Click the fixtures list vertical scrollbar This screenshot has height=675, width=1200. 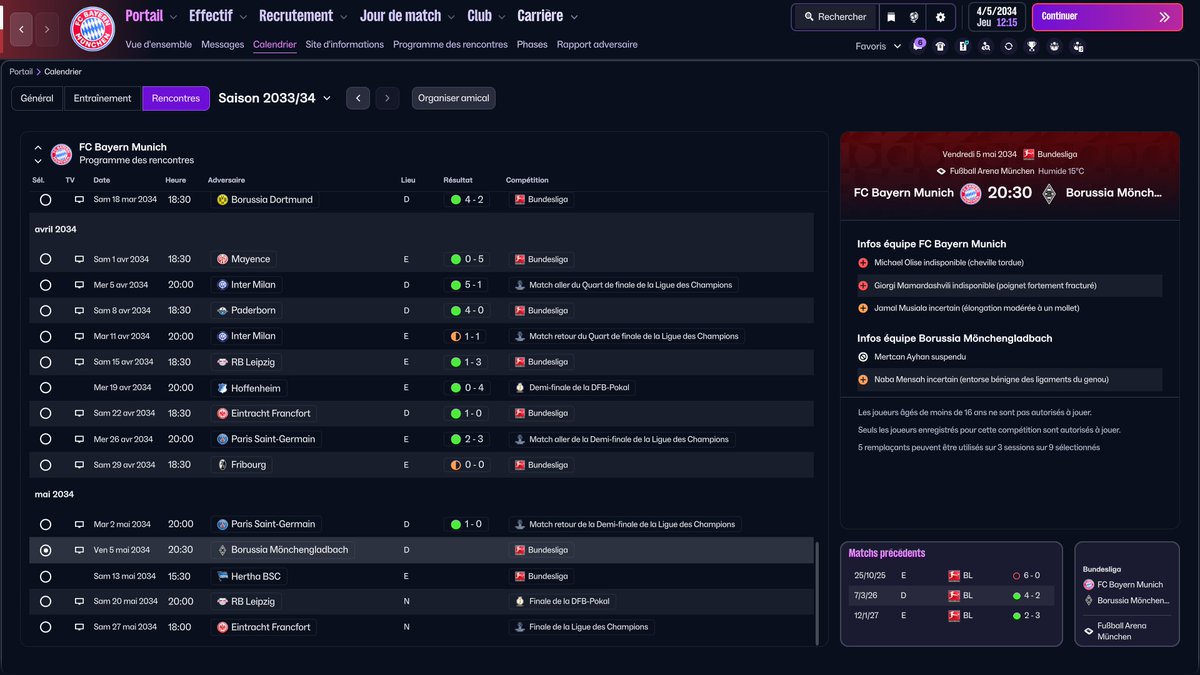coord(817,593)
